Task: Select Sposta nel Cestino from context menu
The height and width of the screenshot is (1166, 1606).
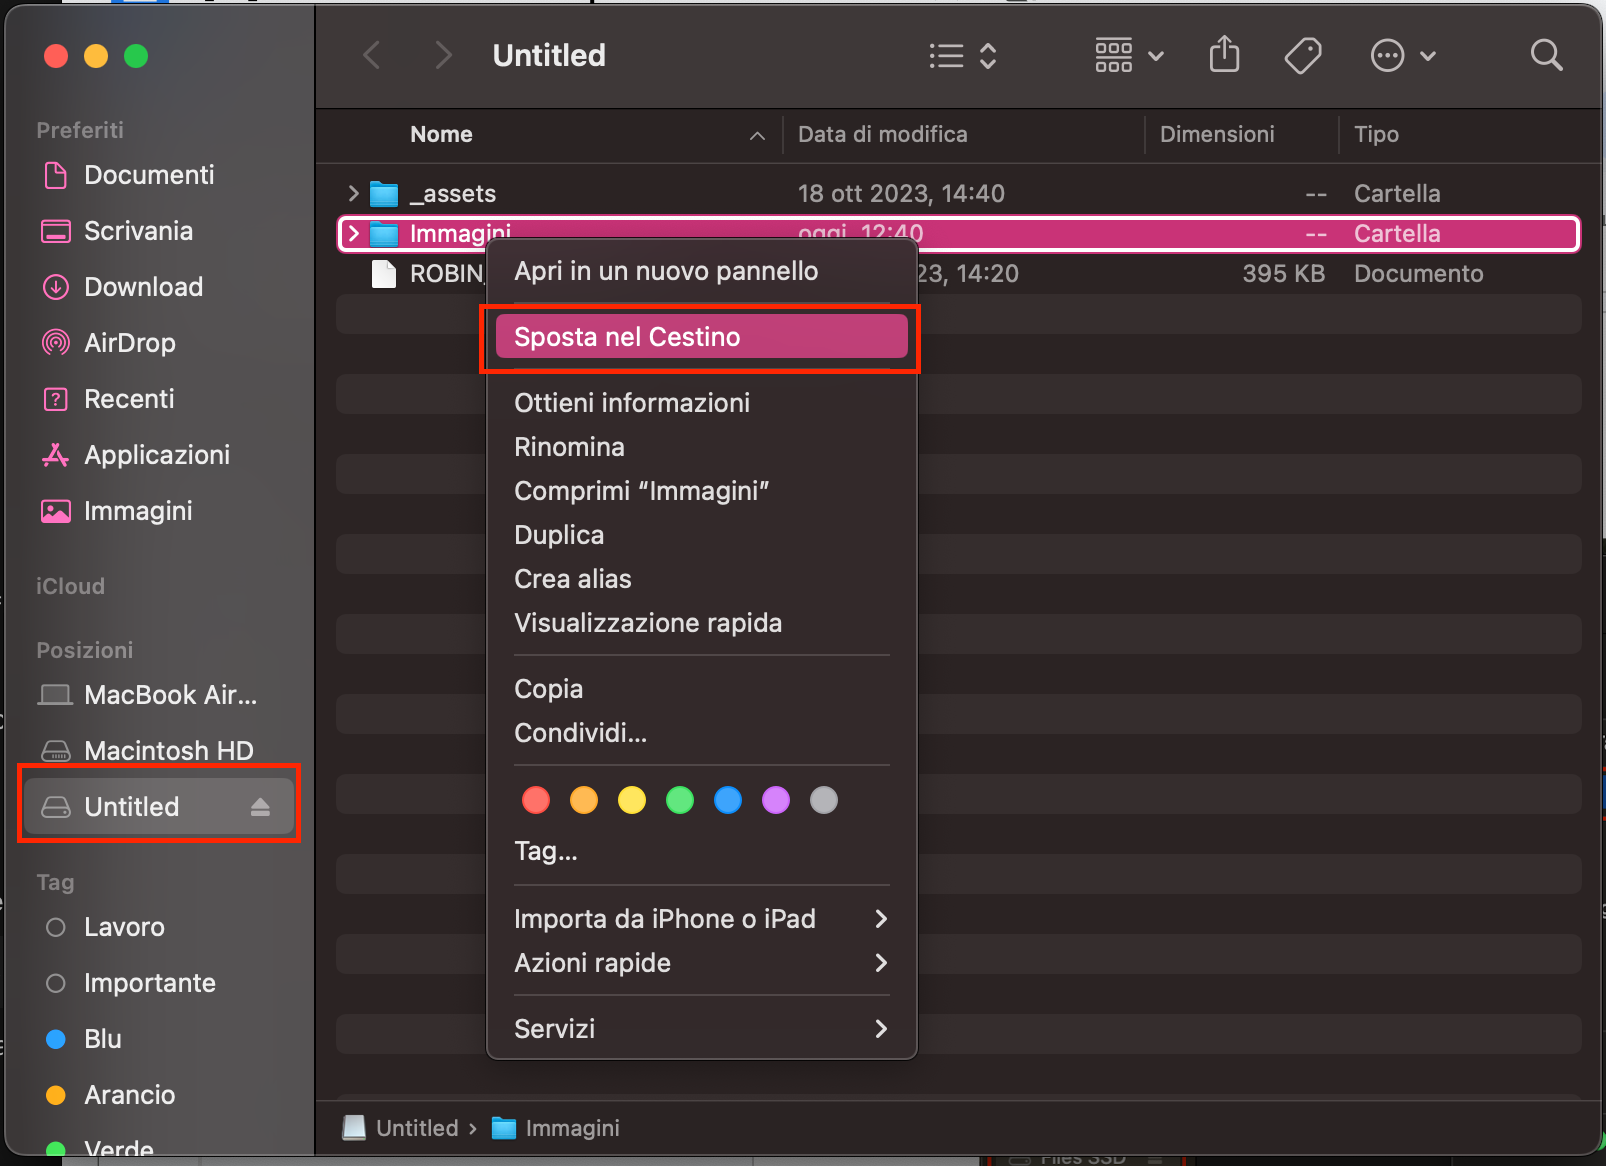Action: pyautogui.click(x=700, y=337)
